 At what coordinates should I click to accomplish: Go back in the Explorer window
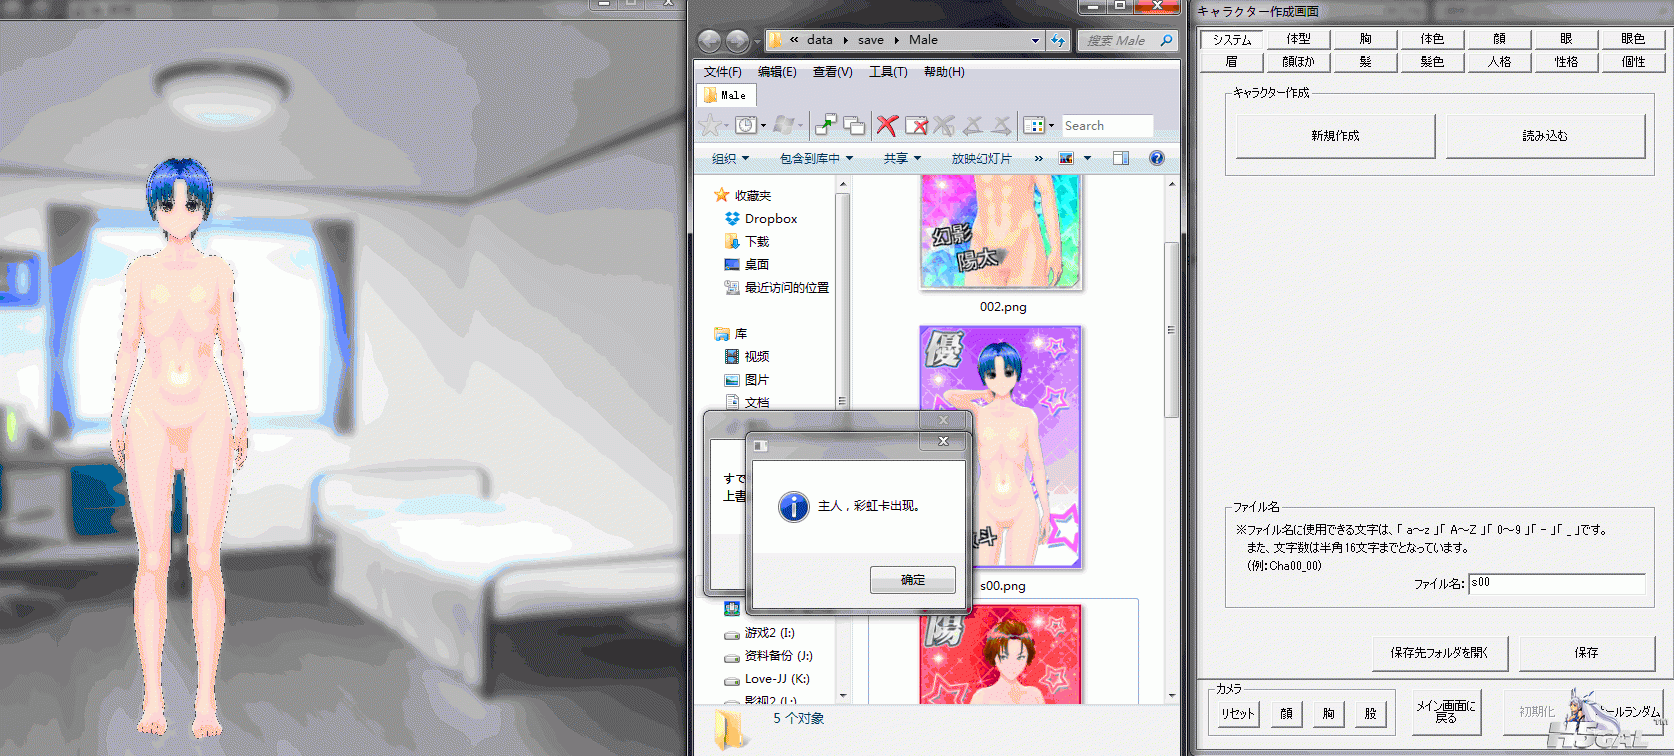click(x=709, y=41)
